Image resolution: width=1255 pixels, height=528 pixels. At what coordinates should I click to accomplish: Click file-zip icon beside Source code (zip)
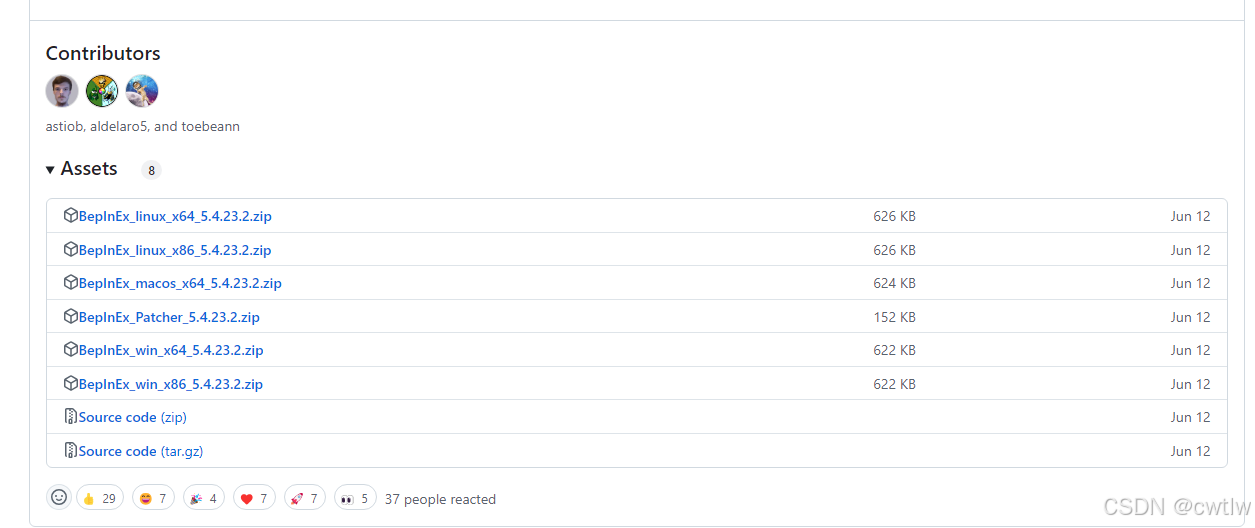tap(71, 416)
